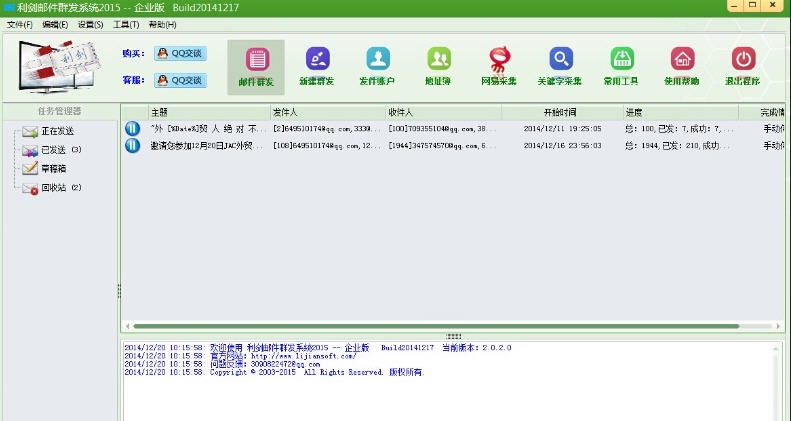The image size is (791, 421).
Task: Click the log line starting with 欢迎使用
Action: (318, 348)
